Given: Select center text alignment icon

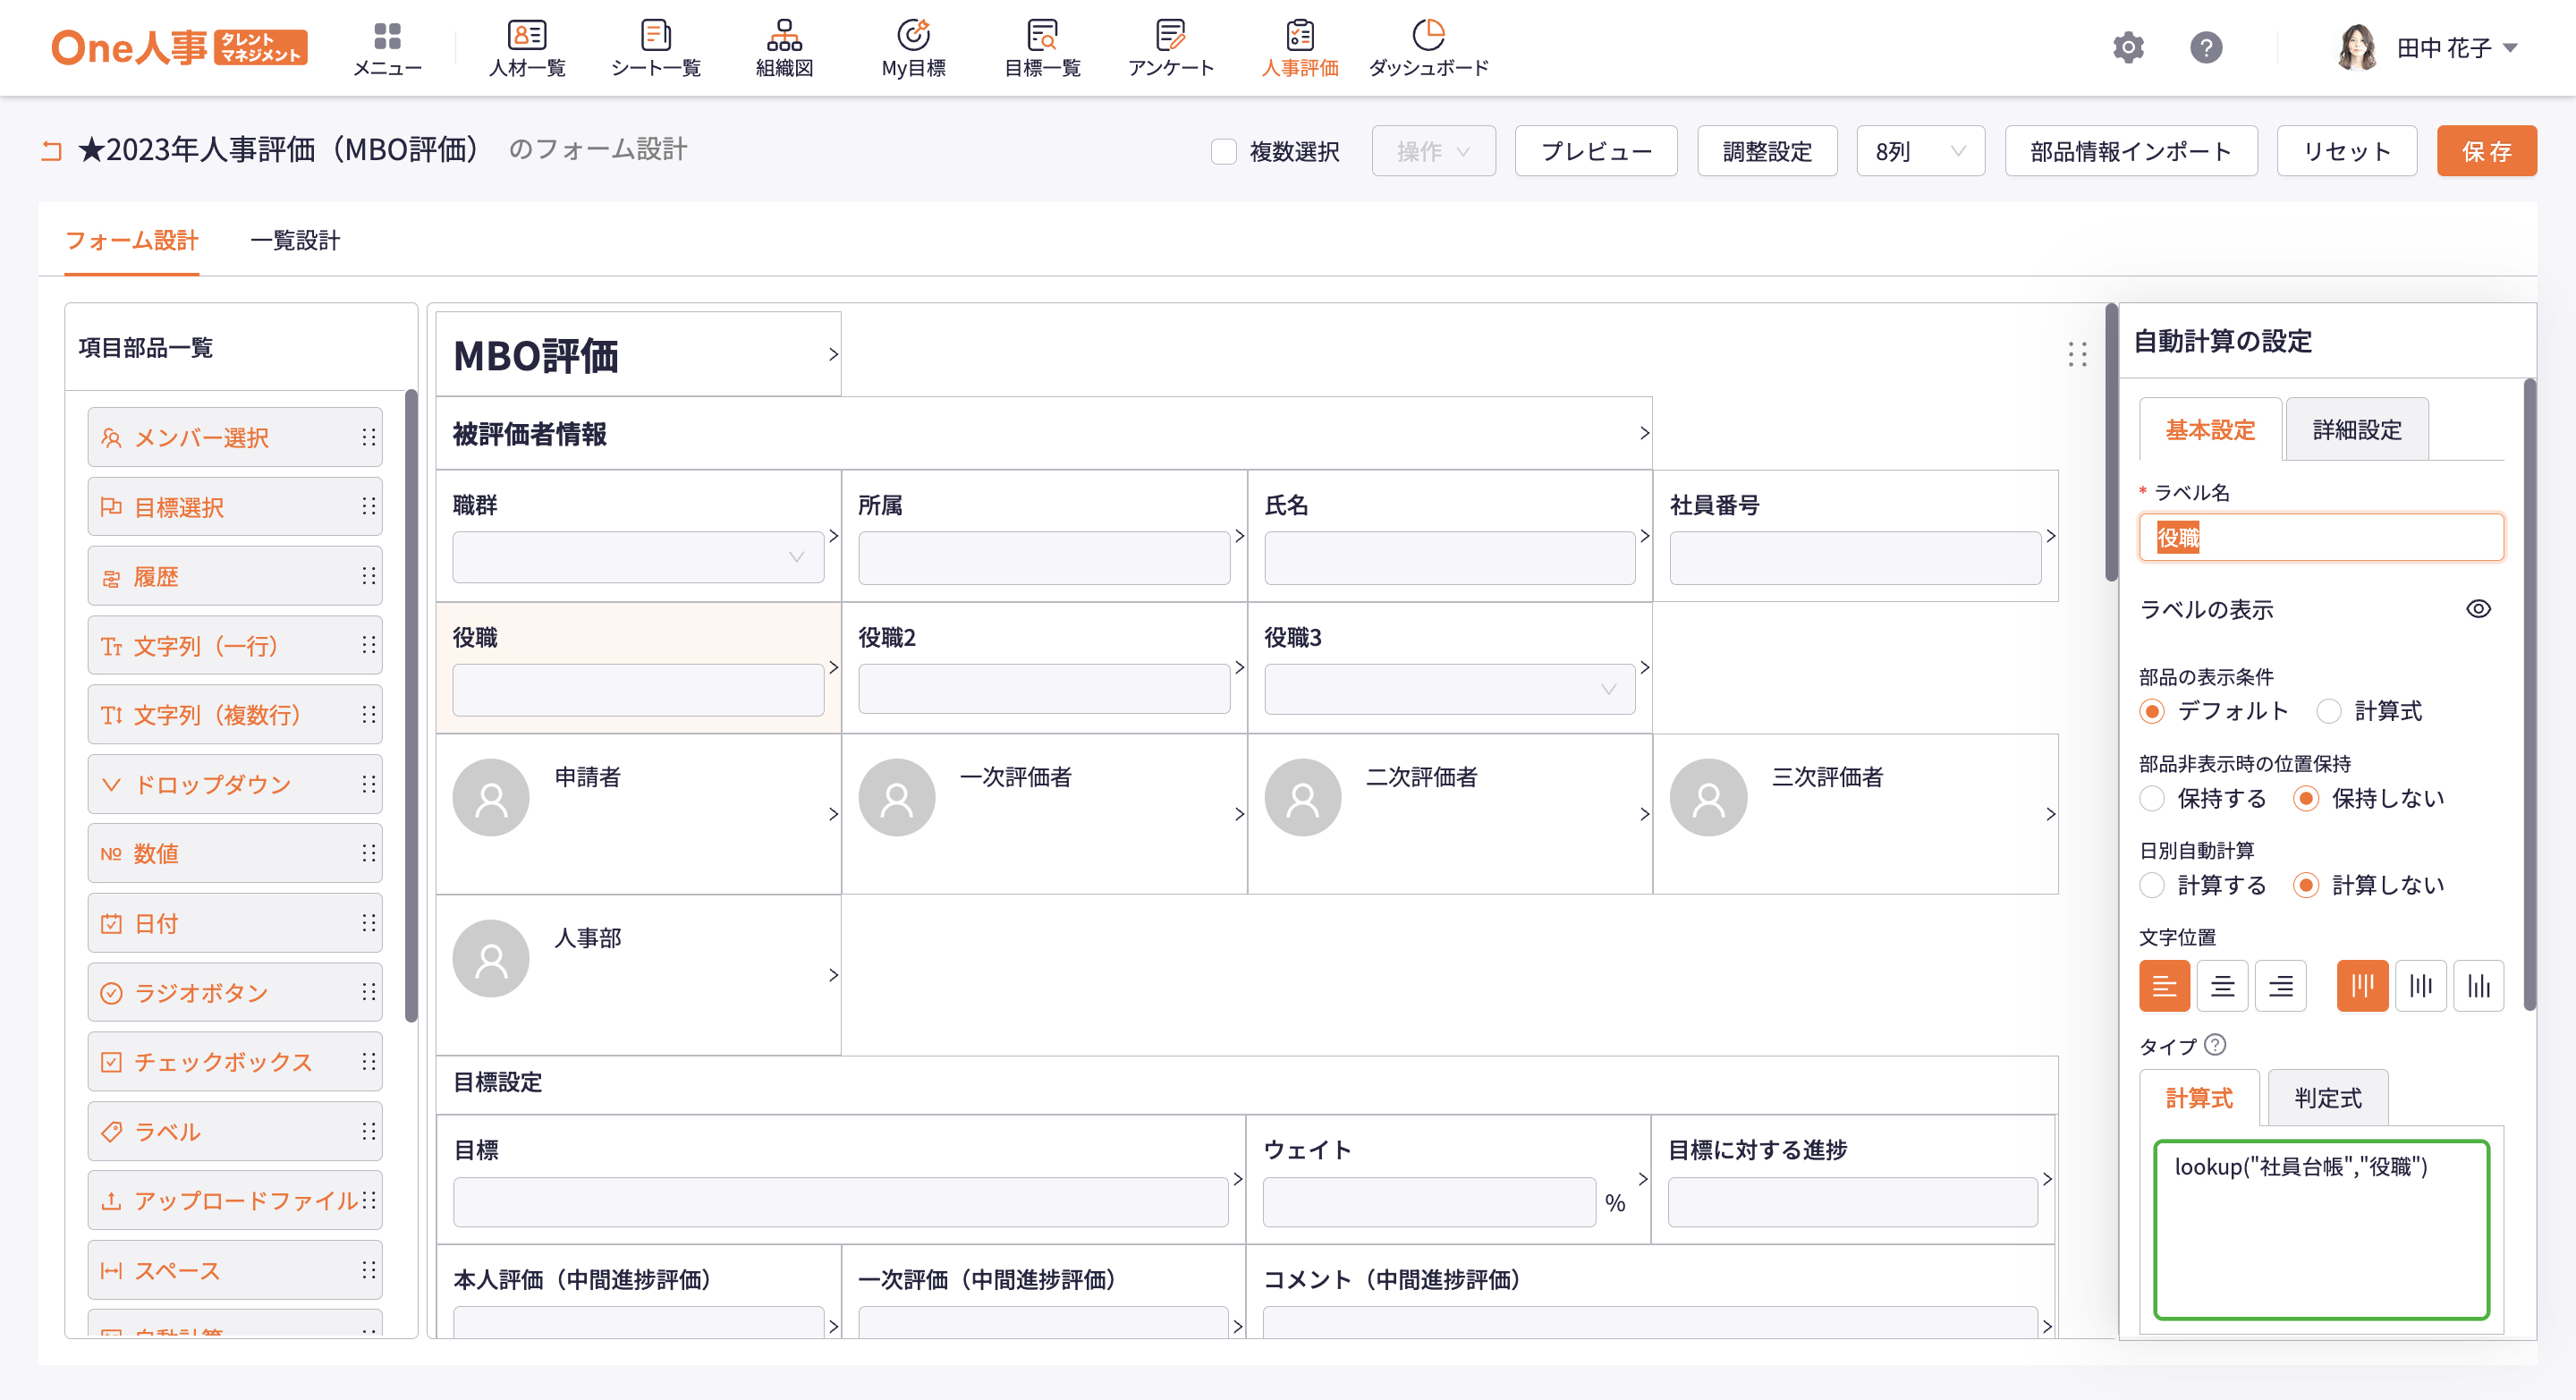Looking at the screenshot, I should [x=2222, y=986].
